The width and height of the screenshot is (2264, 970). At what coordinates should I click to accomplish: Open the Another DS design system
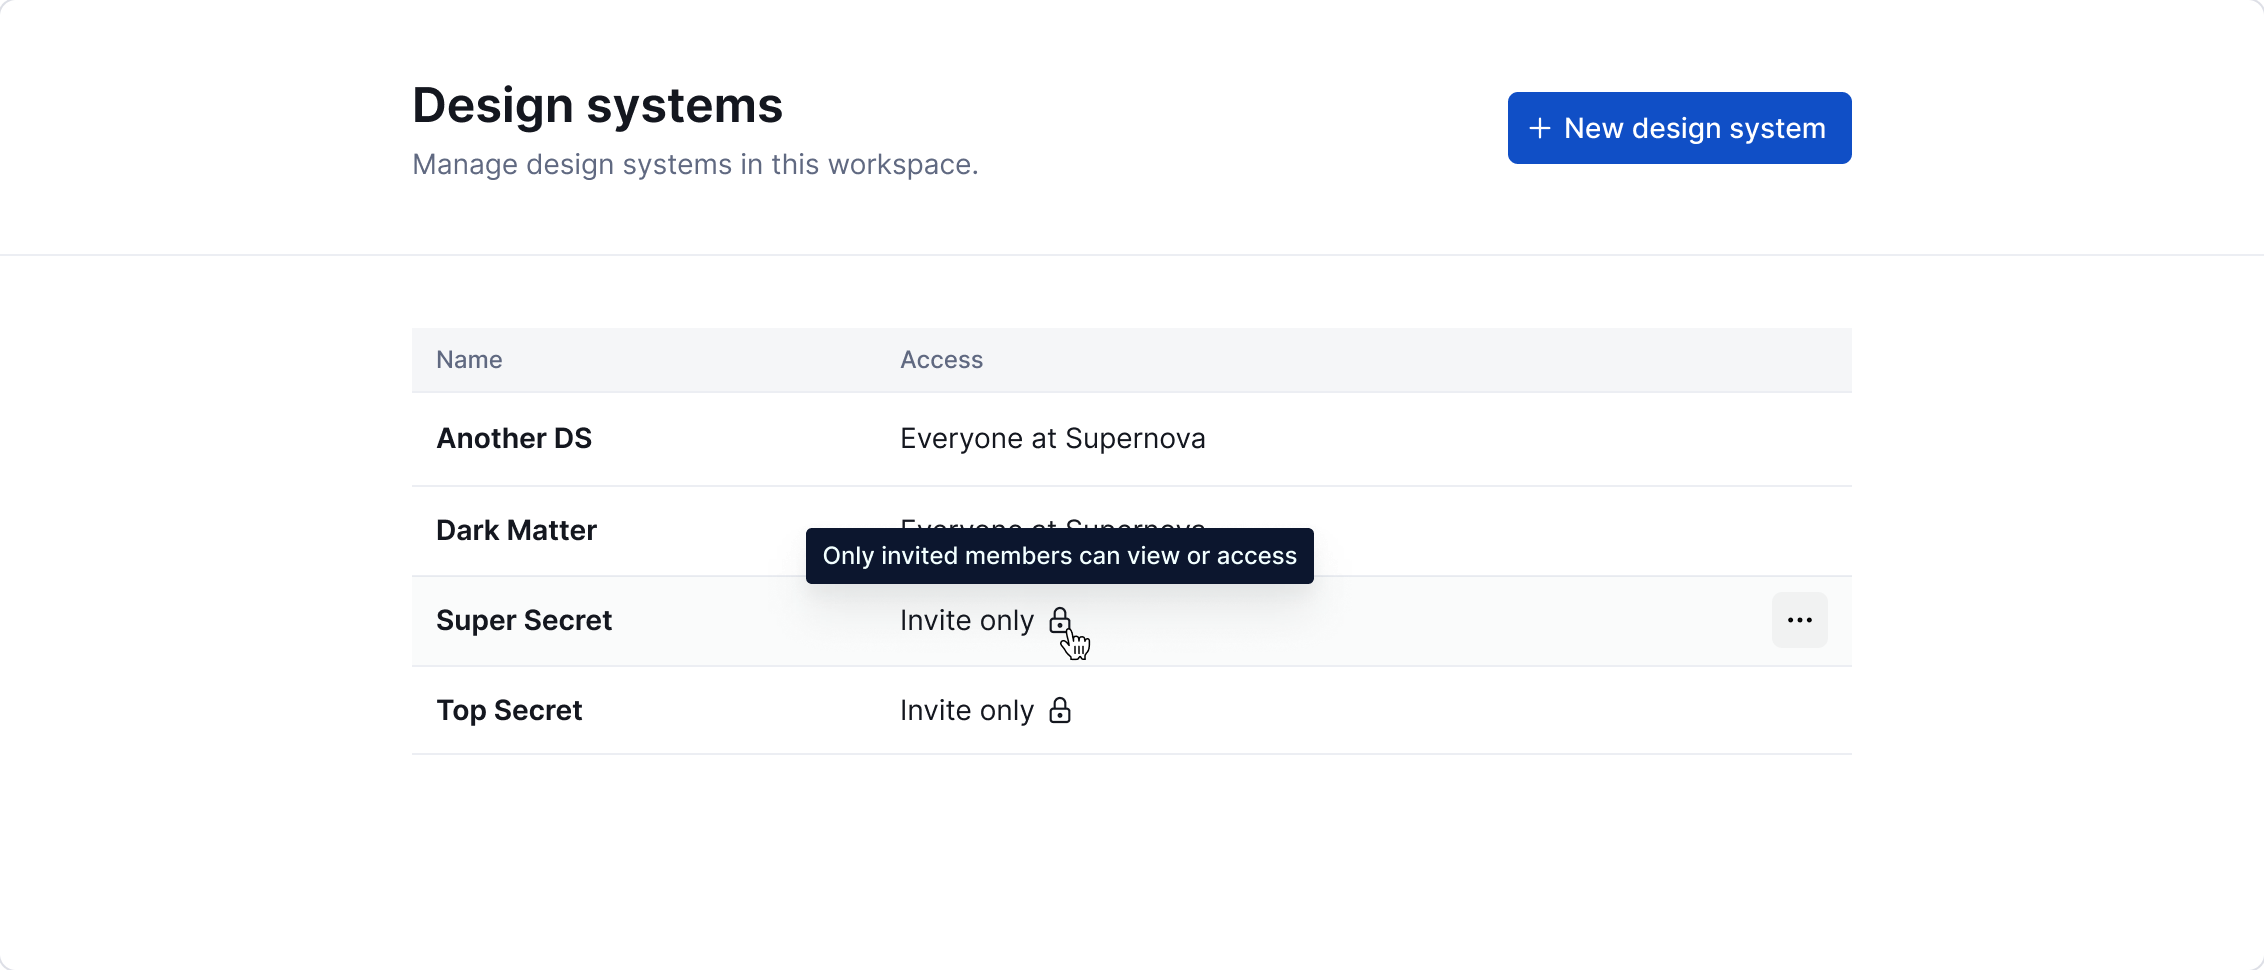tap(513, 438)
